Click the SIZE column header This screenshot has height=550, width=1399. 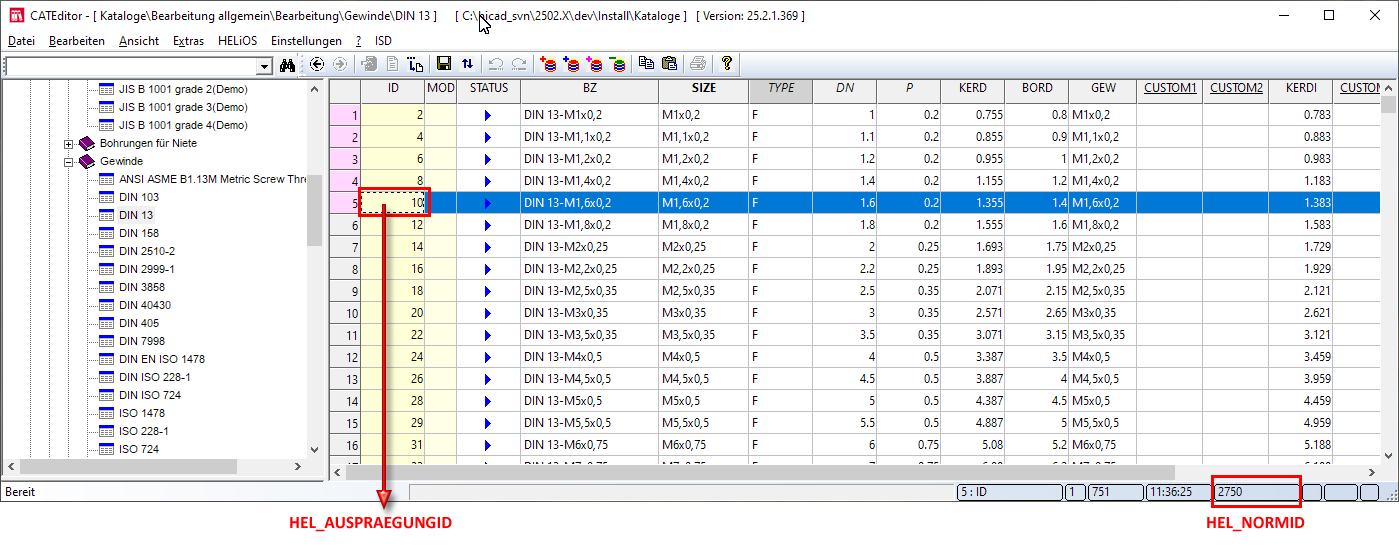coord(703,88)
